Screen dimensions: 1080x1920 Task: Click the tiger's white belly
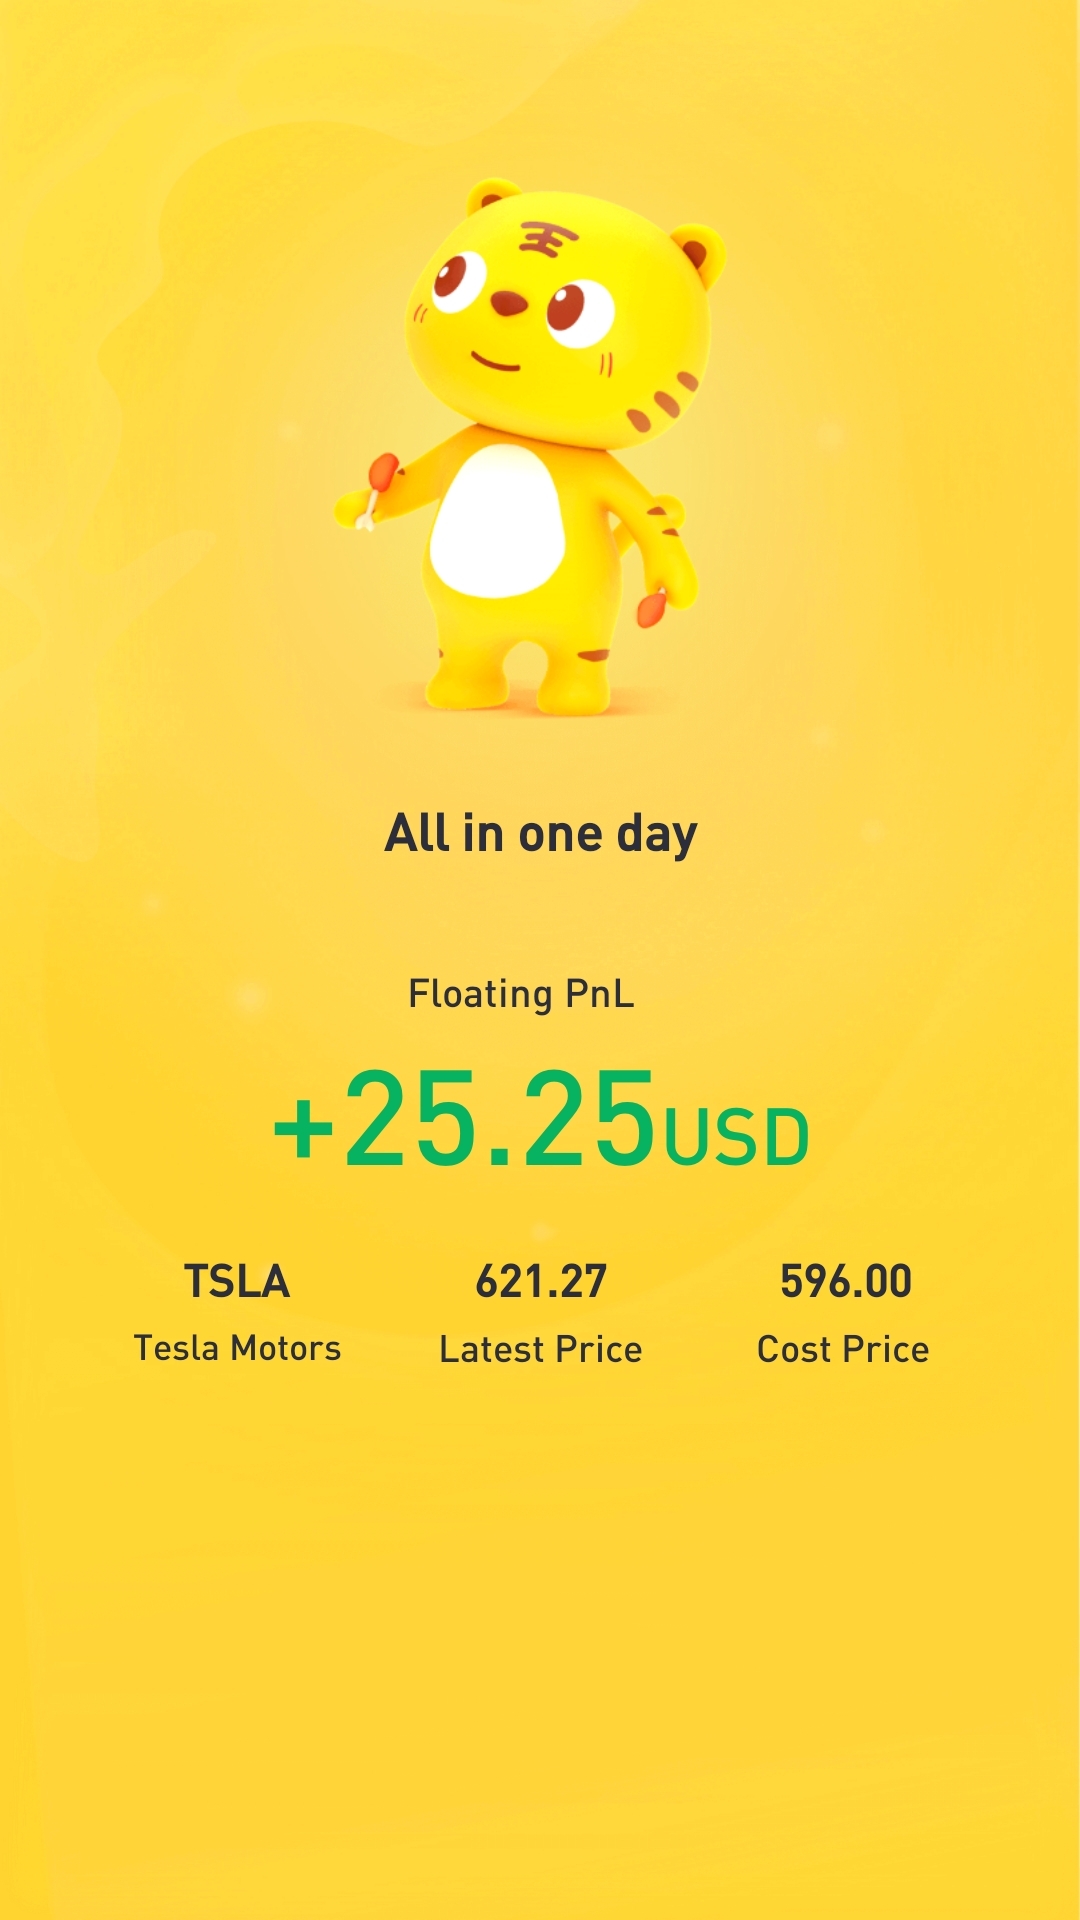point(497,522)
